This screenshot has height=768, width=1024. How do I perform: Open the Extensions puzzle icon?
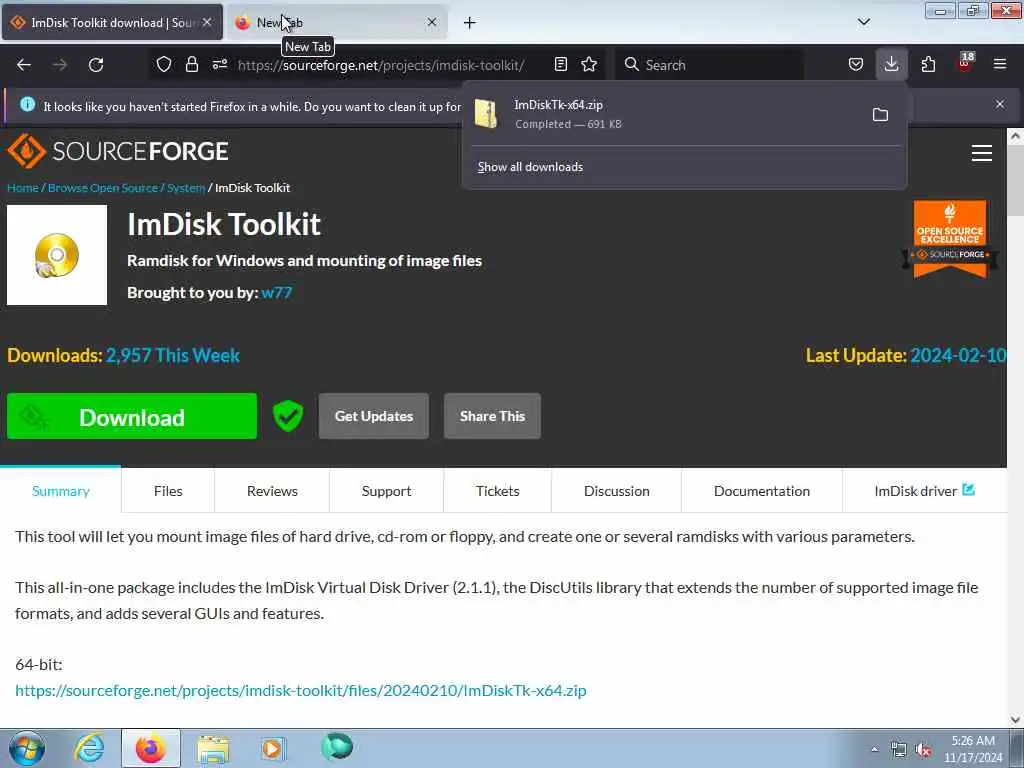[928, 64]
